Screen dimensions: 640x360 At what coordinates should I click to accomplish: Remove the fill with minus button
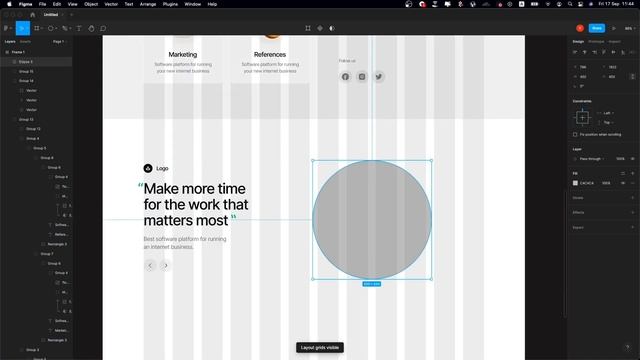coord(633,183)
